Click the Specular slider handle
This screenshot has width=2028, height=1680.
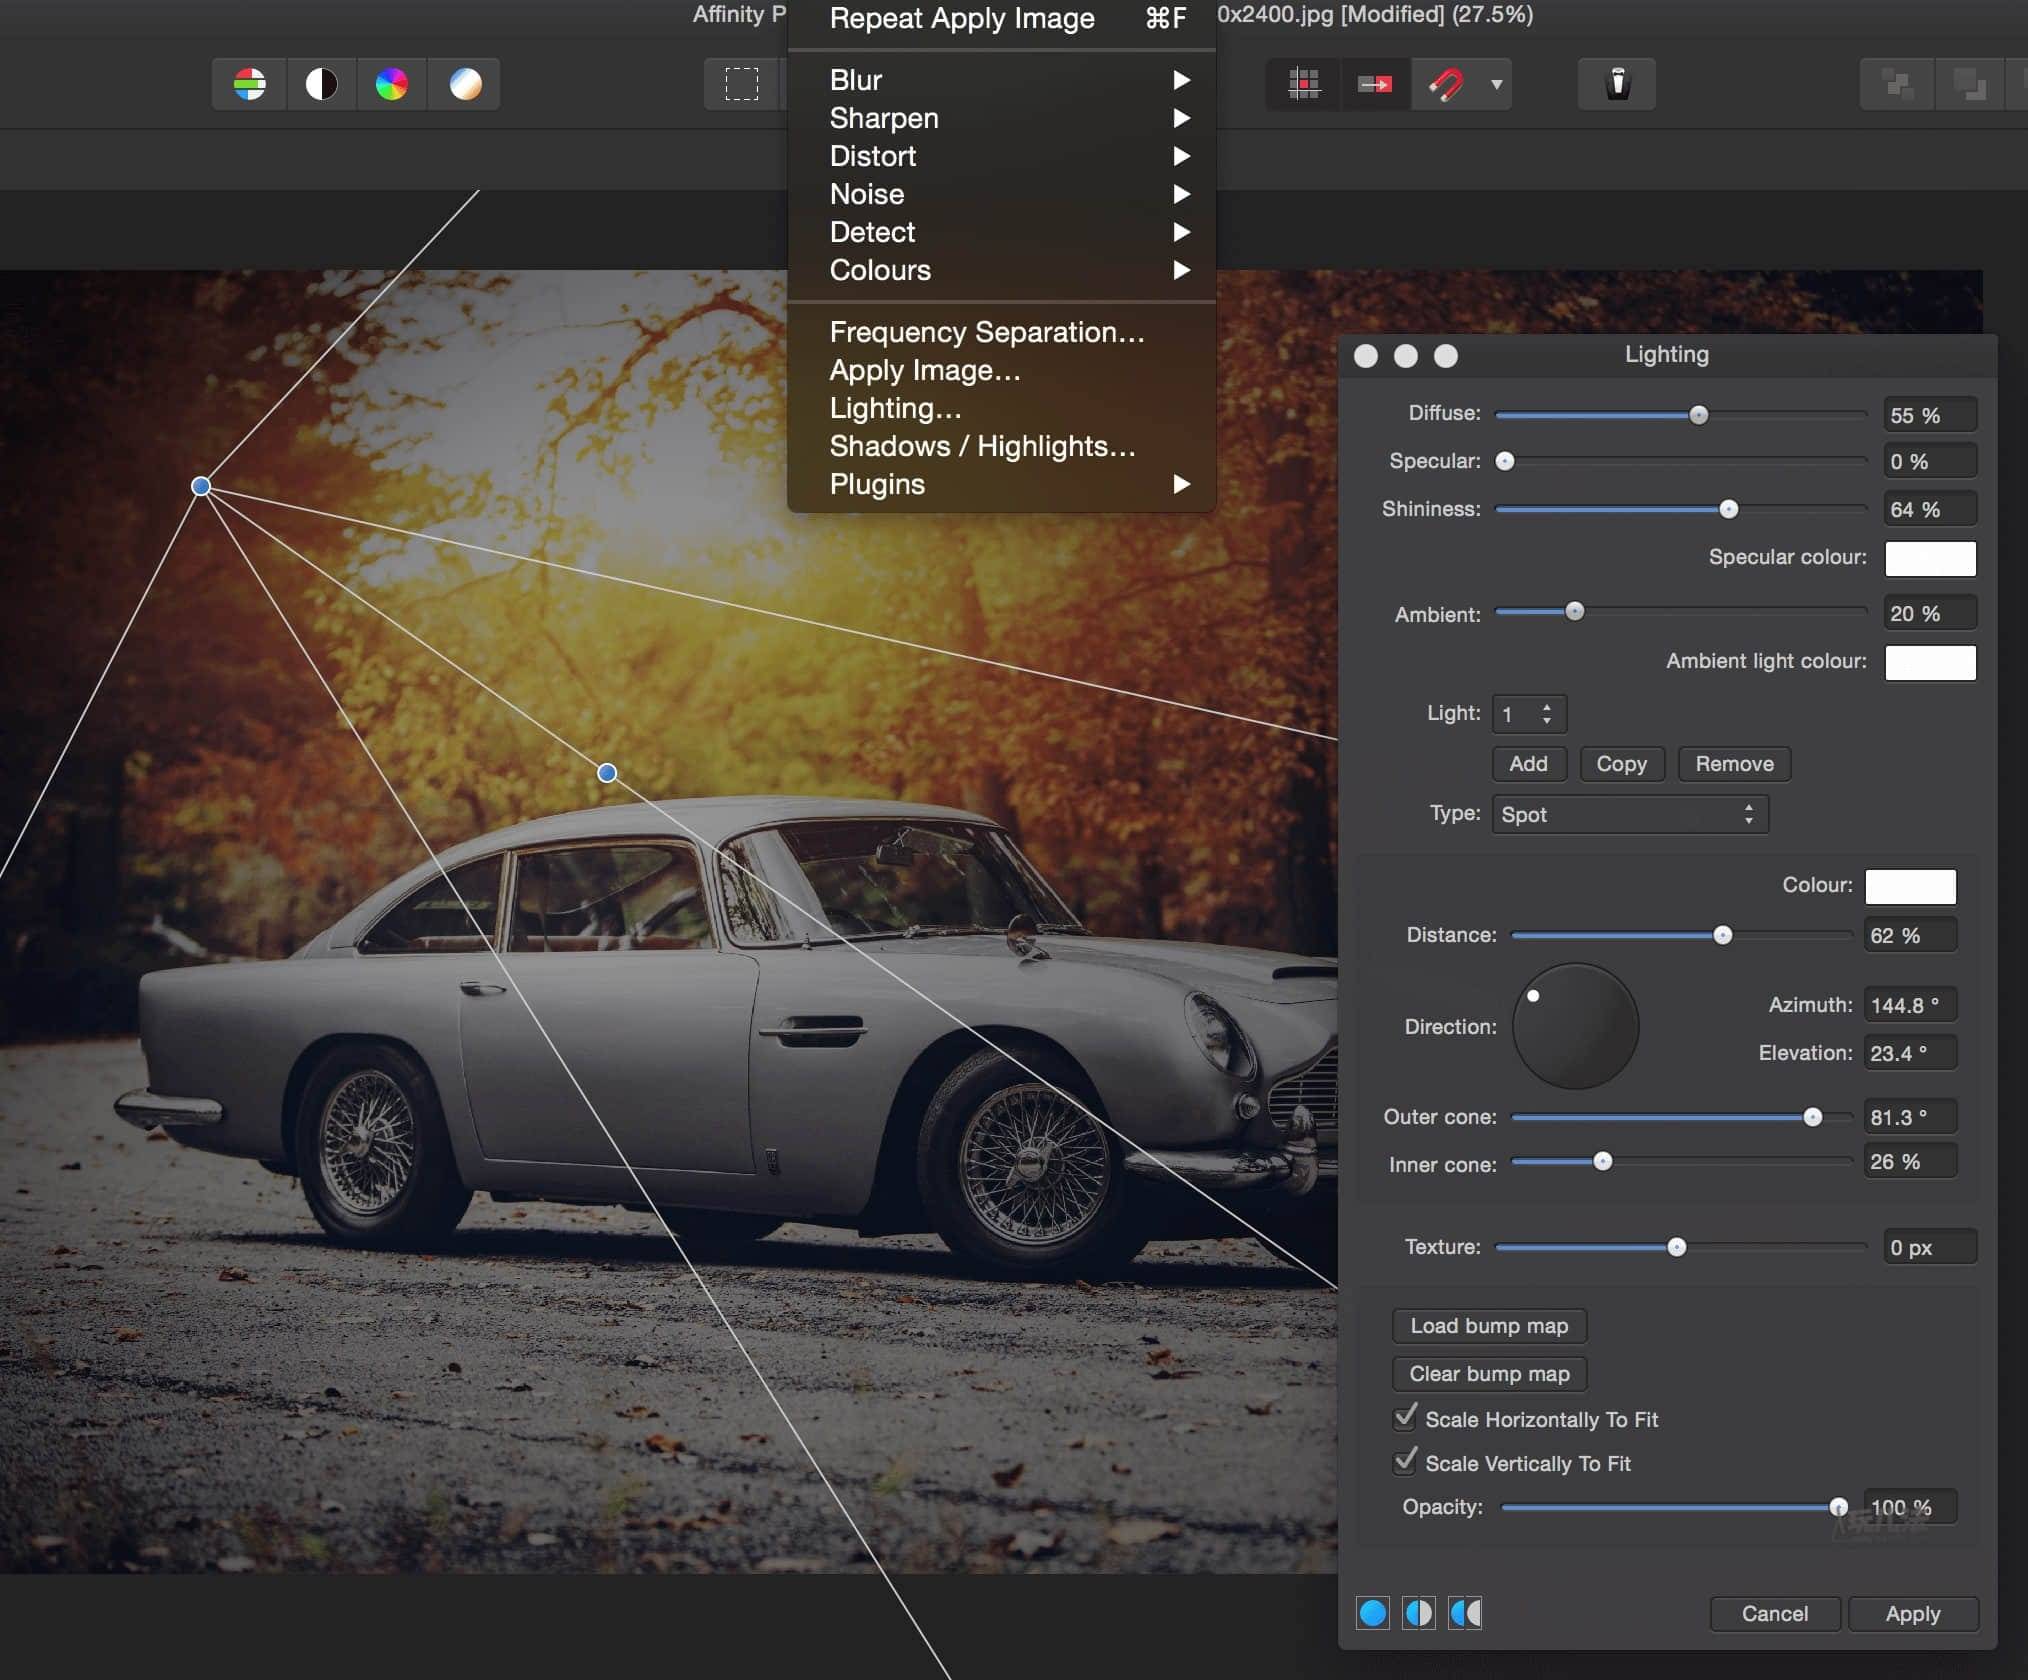click(x=1505, y=461)
